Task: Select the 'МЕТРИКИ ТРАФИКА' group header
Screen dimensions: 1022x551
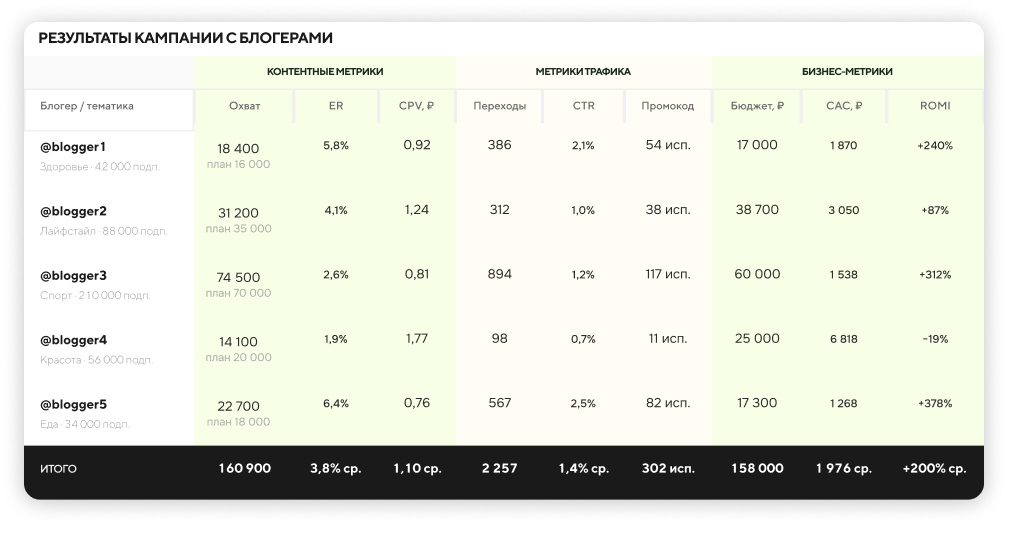Action: [583, 72]
